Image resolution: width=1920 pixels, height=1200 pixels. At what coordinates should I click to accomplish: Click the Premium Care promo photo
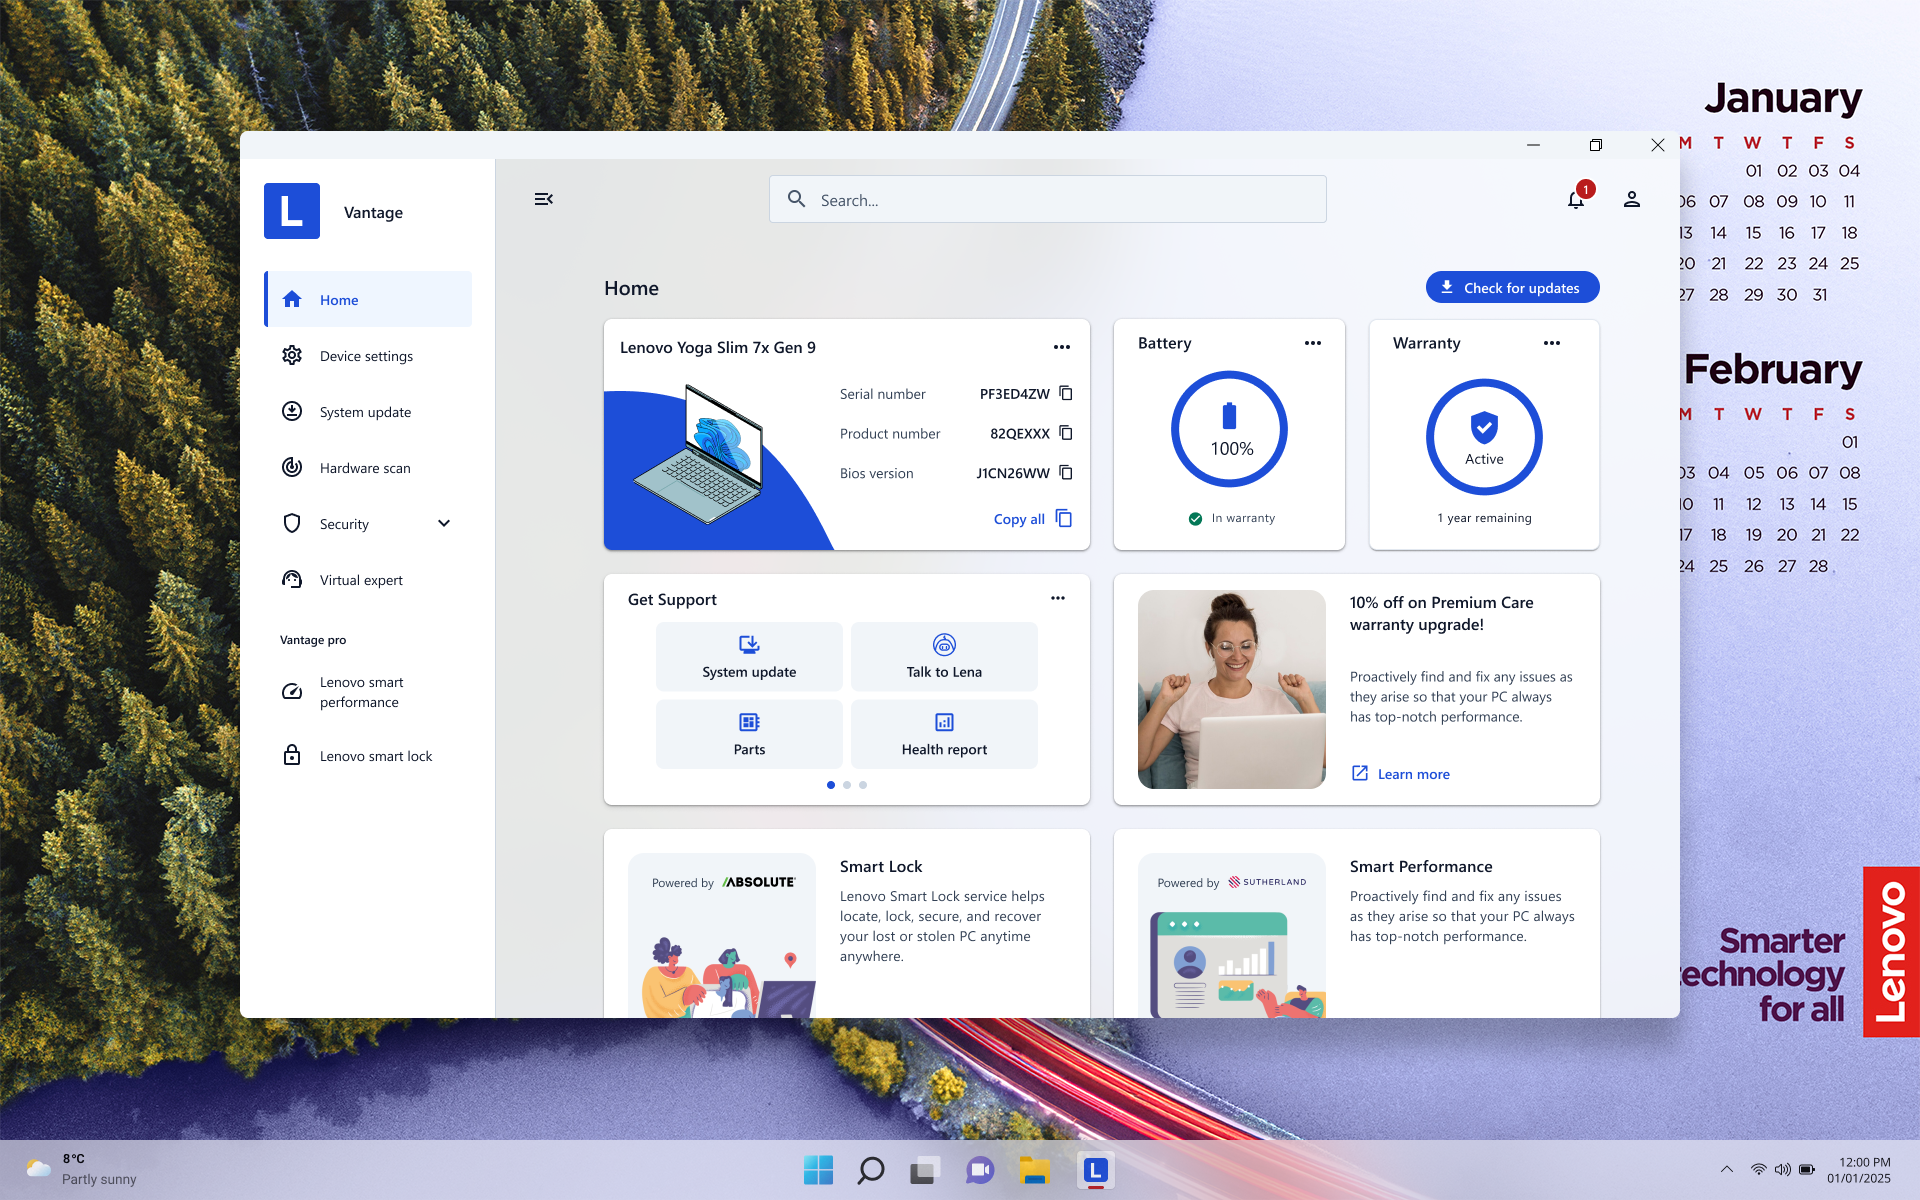1232,689
